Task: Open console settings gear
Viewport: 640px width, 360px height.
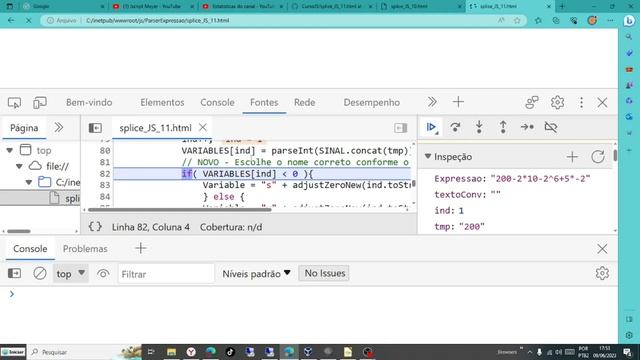Action: [x=602, y=273]
